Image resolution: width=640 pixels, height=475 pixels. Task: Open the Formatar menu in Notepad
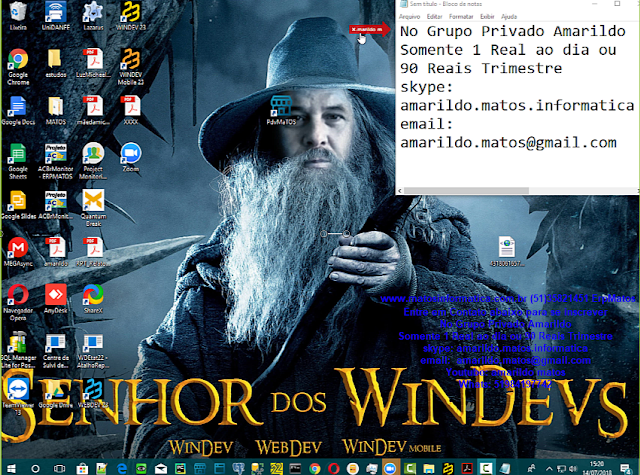tap(461, 17)
